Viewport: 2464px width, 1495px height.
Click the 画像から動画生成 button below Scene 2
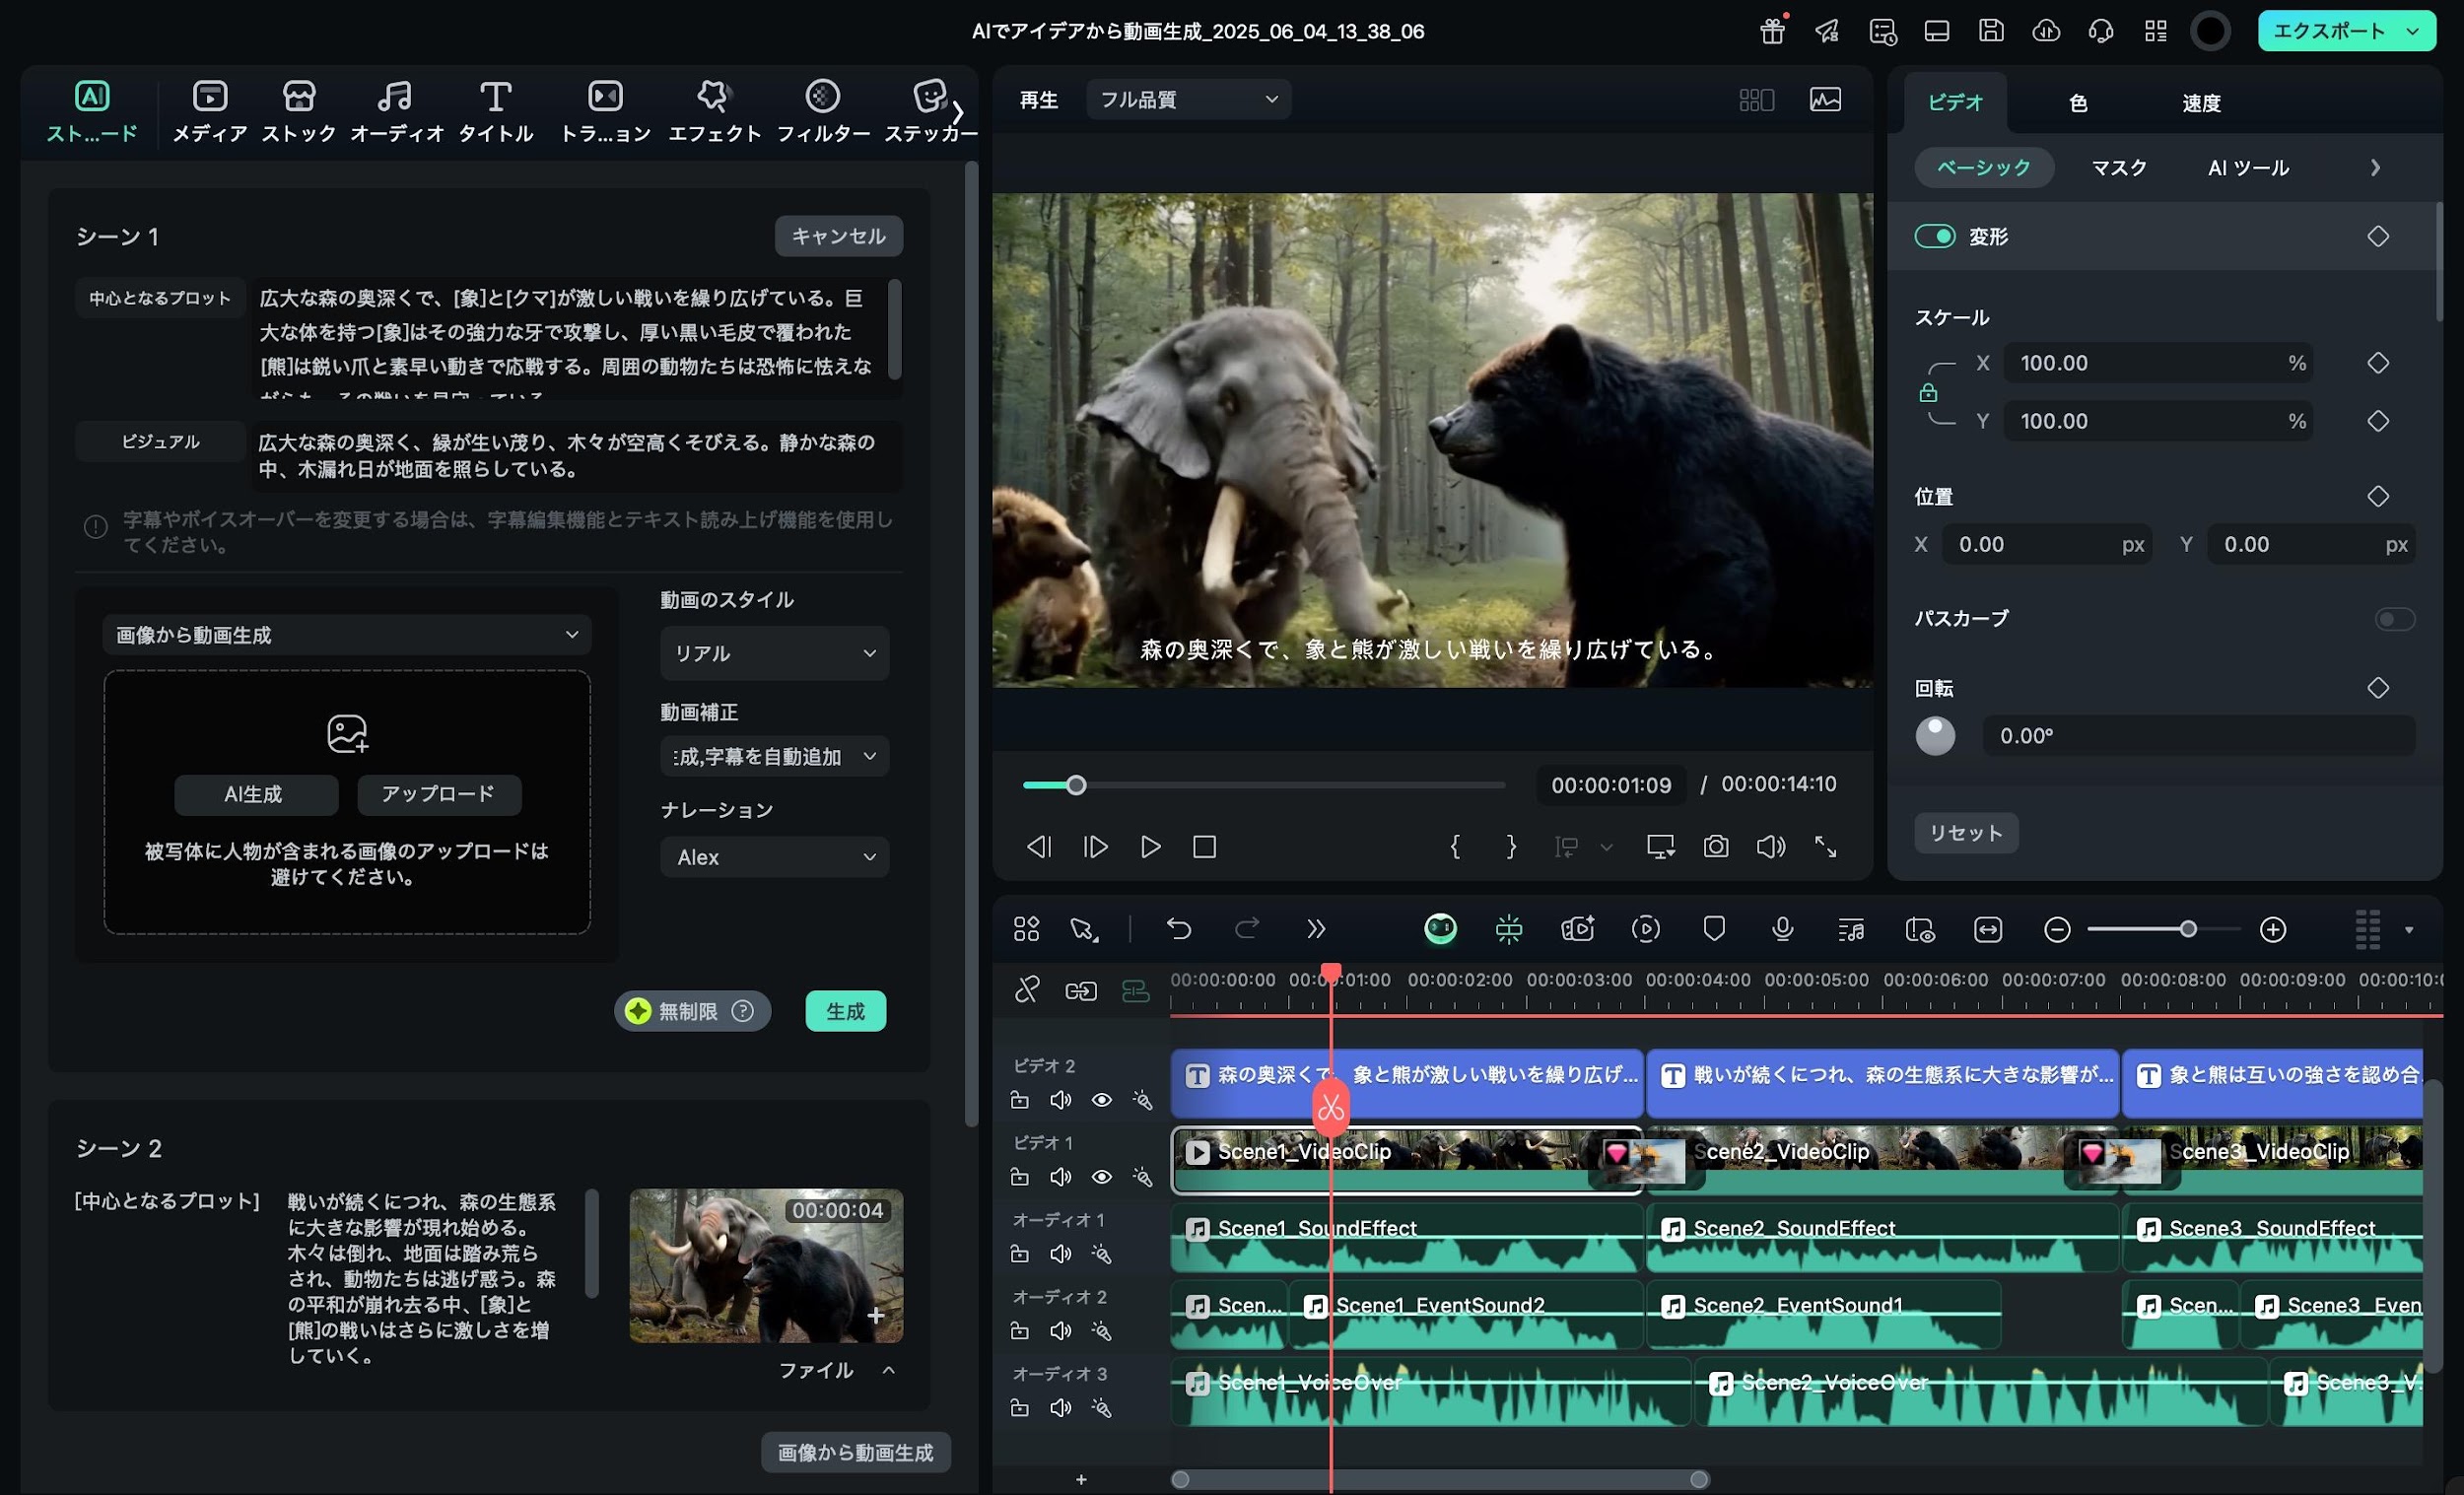[x=856, y=1452]
